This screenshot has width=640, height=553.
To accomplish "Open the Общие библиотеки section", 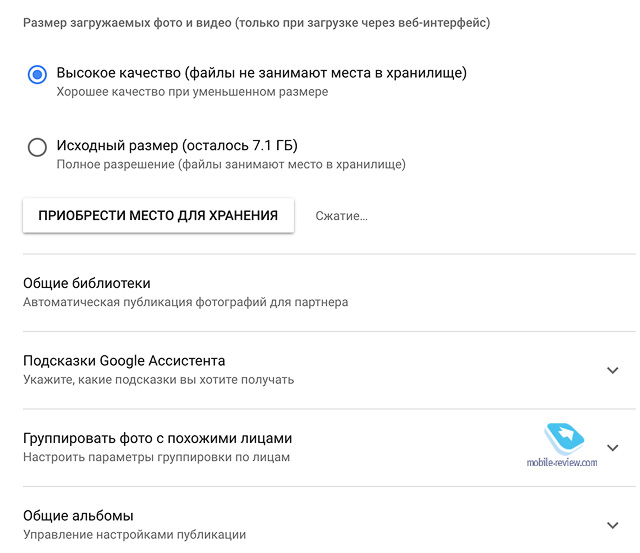I will coord(329,292).
